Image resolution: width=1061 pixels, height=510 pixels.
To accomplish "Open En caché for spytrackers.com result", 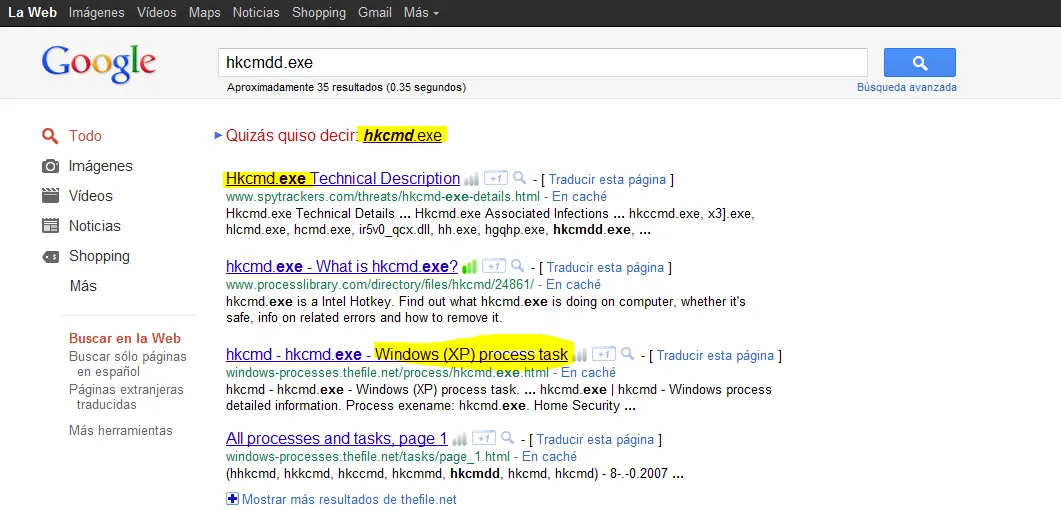I will 579,197.
